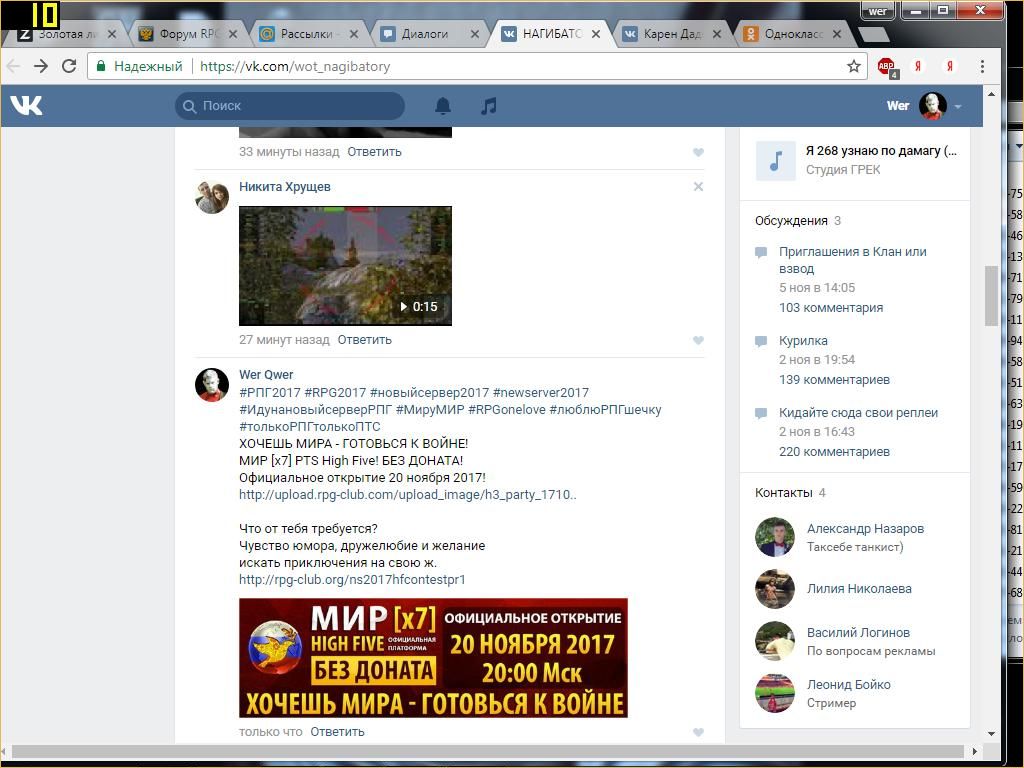Open Wer Qwer's name link
Screen dimensions: 1024x768
click(266, 375)
